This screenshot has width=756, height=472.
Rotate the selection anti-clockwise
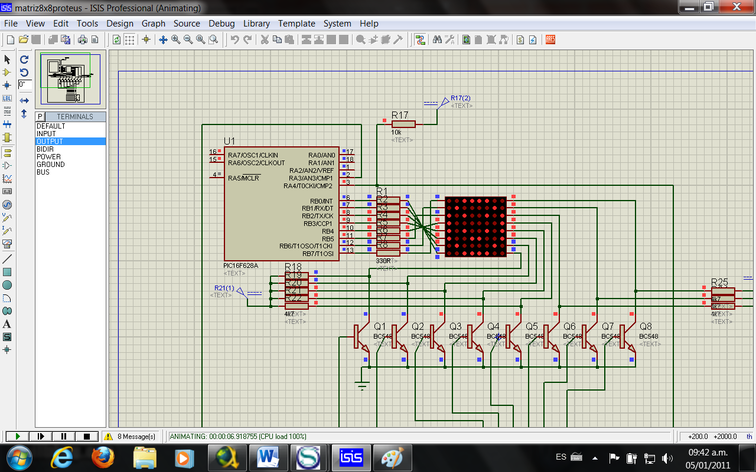[24, 72]
